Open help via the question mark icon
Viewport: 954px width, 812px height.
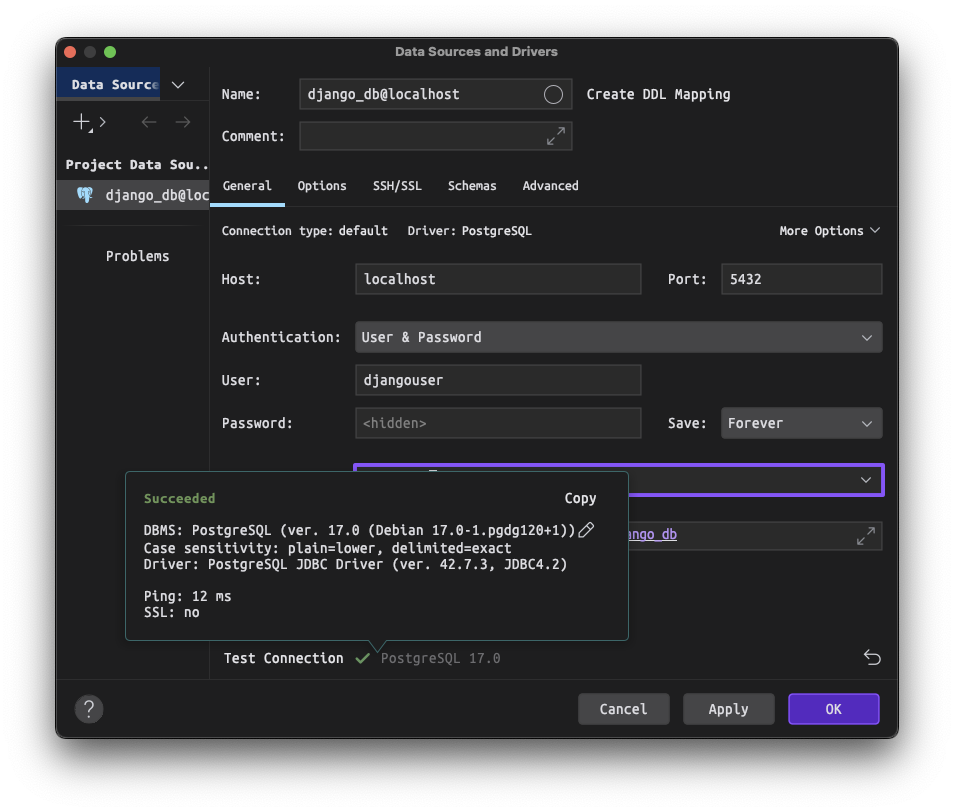point(89,709)
